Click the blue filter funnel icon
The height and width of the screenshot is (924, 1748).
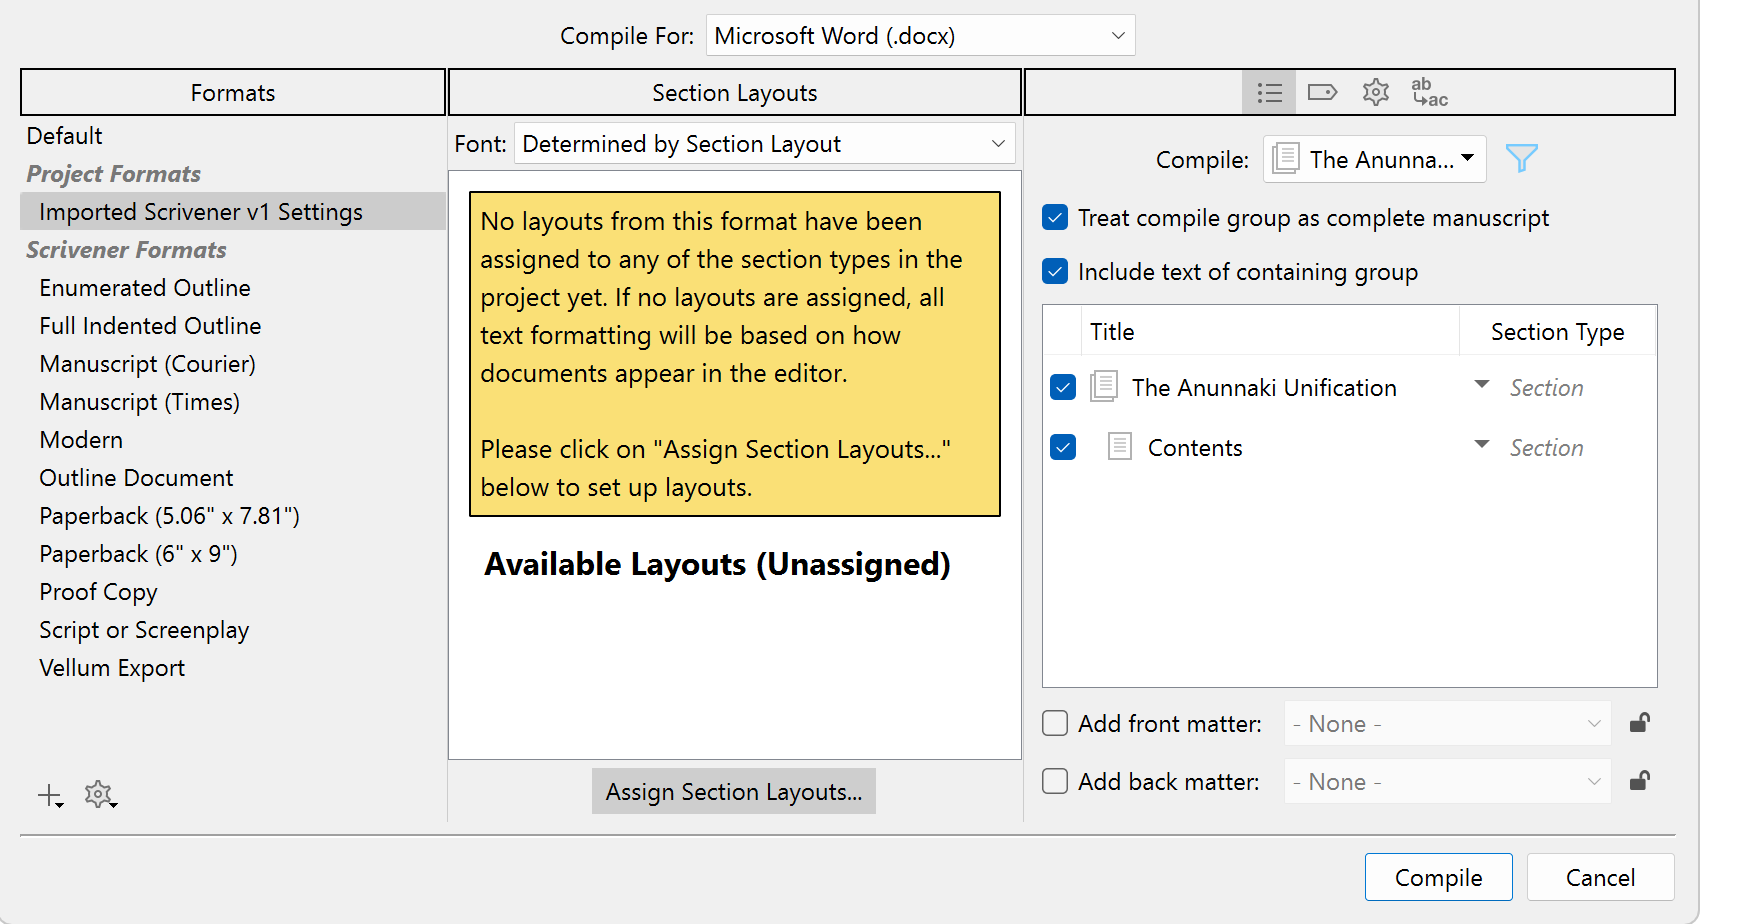pyautogui.click(x=1521, y=158)
